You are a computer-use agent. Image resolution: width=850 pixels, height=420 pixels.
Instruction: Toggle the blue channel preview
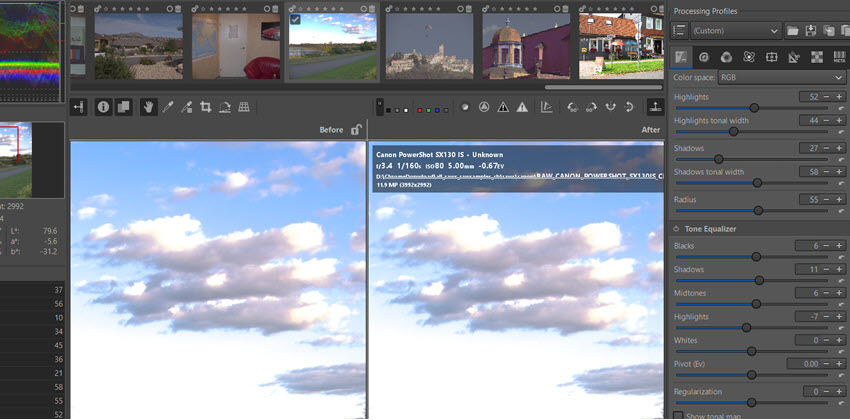437,111
